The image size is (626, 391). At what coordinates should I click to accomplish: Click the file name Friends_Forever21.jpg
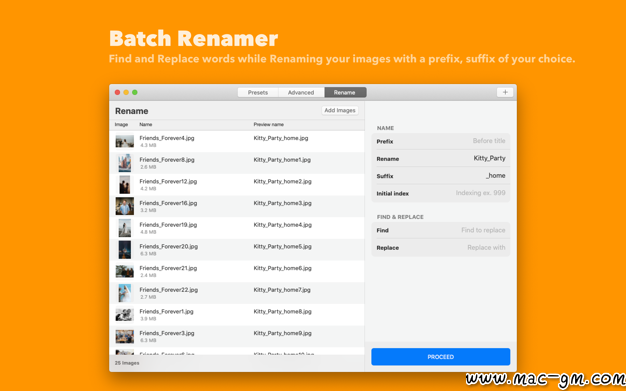[168, 268]
